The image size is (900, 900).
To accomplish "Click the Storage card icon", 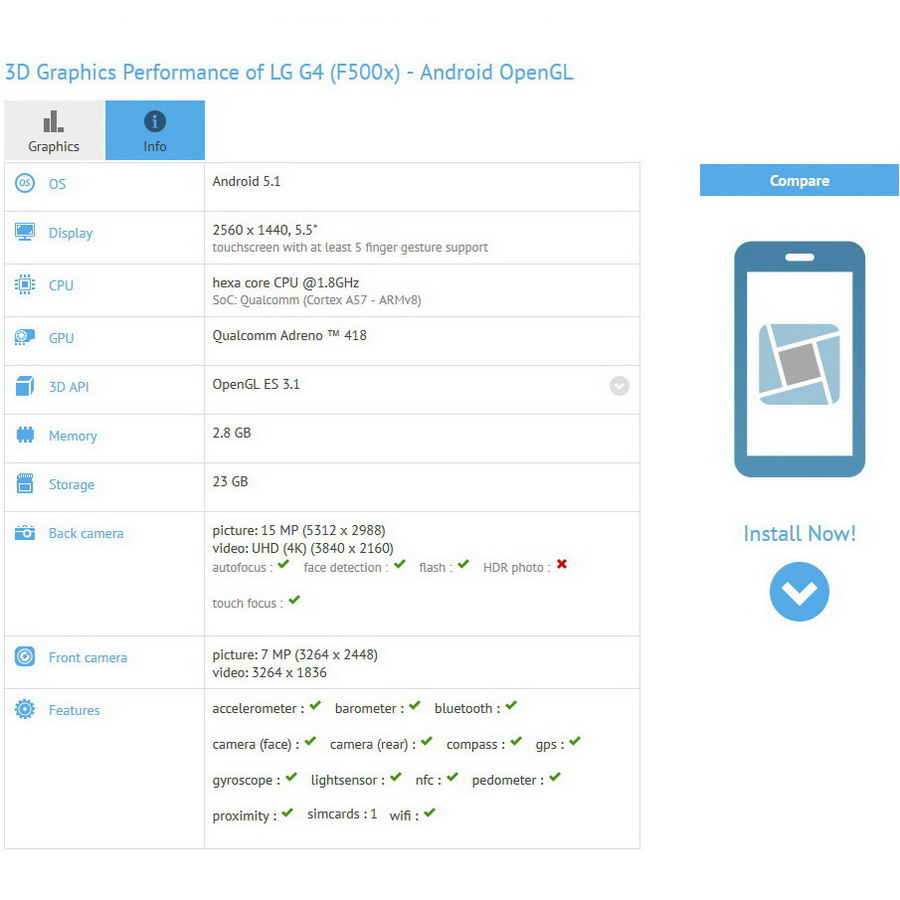I will coord(25,484).
